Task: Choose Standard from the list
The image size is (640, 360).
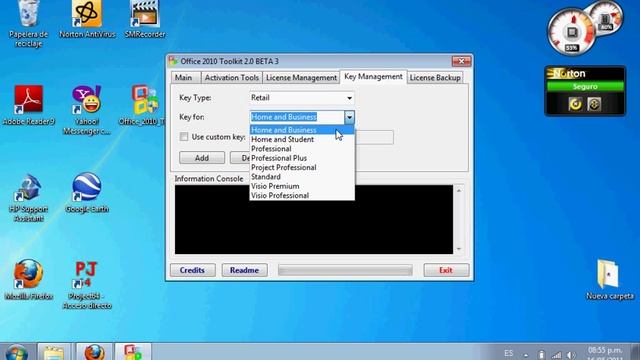Action: click(x=302, y=177)
